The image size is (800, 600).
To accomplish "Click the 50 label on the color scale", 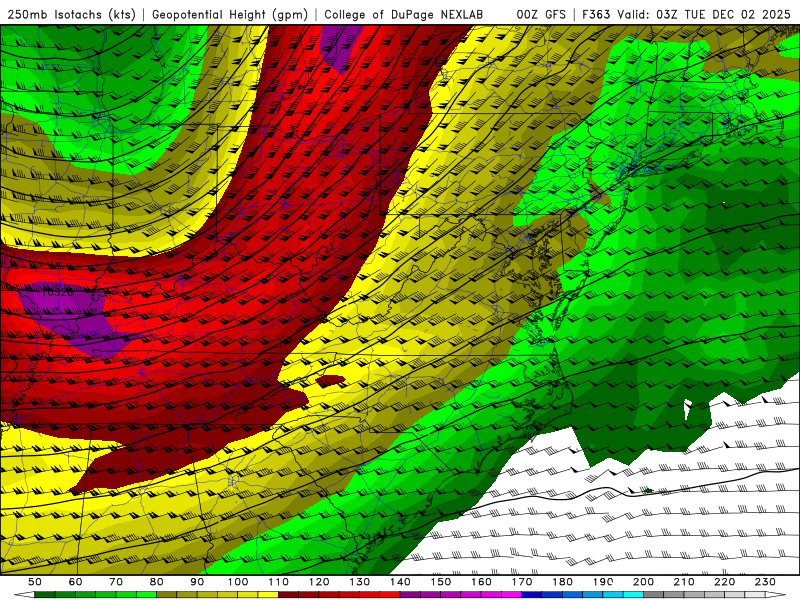I will (x=35, y=582).
